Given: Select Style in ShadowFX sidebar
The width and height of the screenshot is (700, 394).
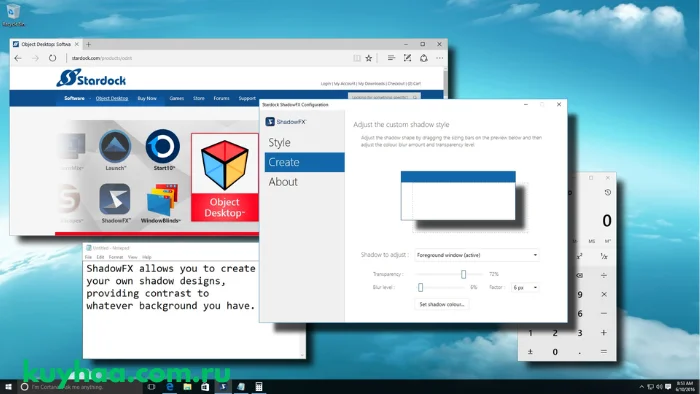Looking at the screenshot, I should click(x=304, y=142).
